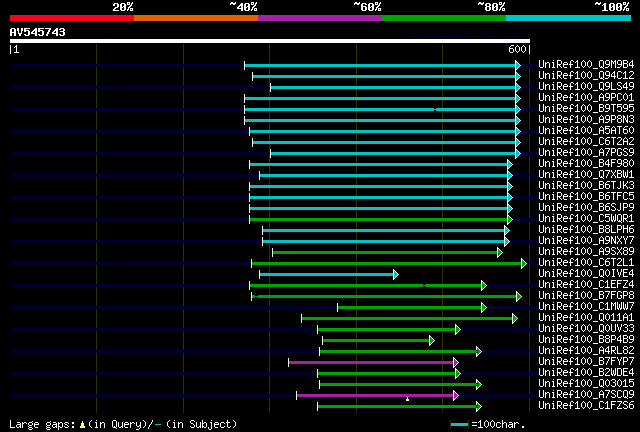640x432 pixels.
Task: Click the UniRef100_B8LPH6 text
Action: (586, 229)
